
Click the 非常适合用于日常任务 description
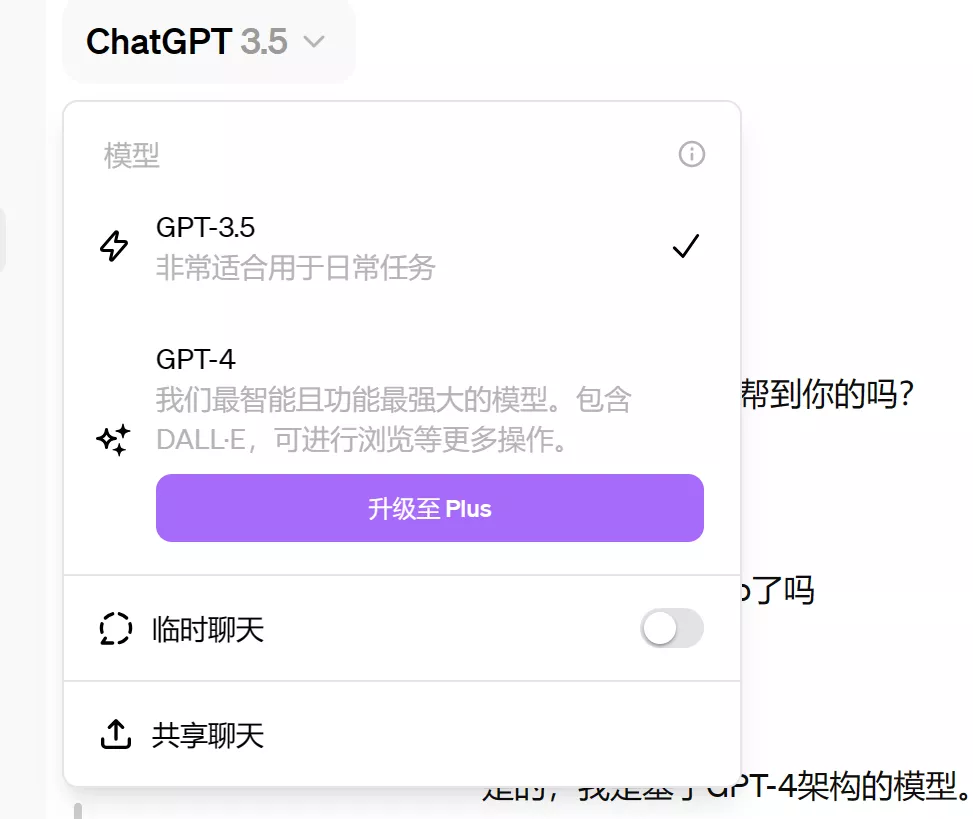click(295, 268)
